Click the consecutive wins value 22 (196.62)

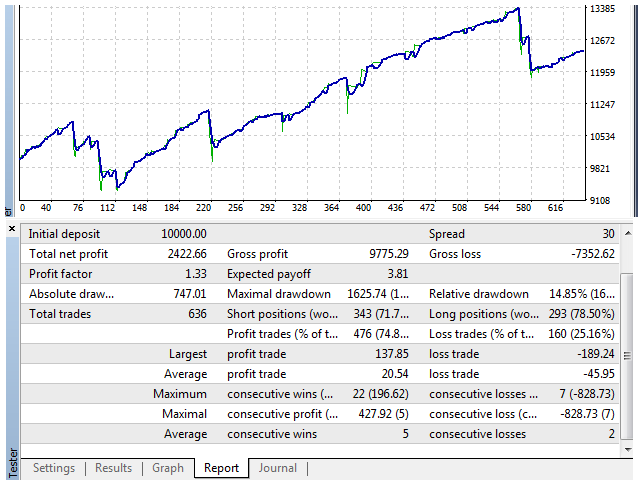click(x=380, y=394)
